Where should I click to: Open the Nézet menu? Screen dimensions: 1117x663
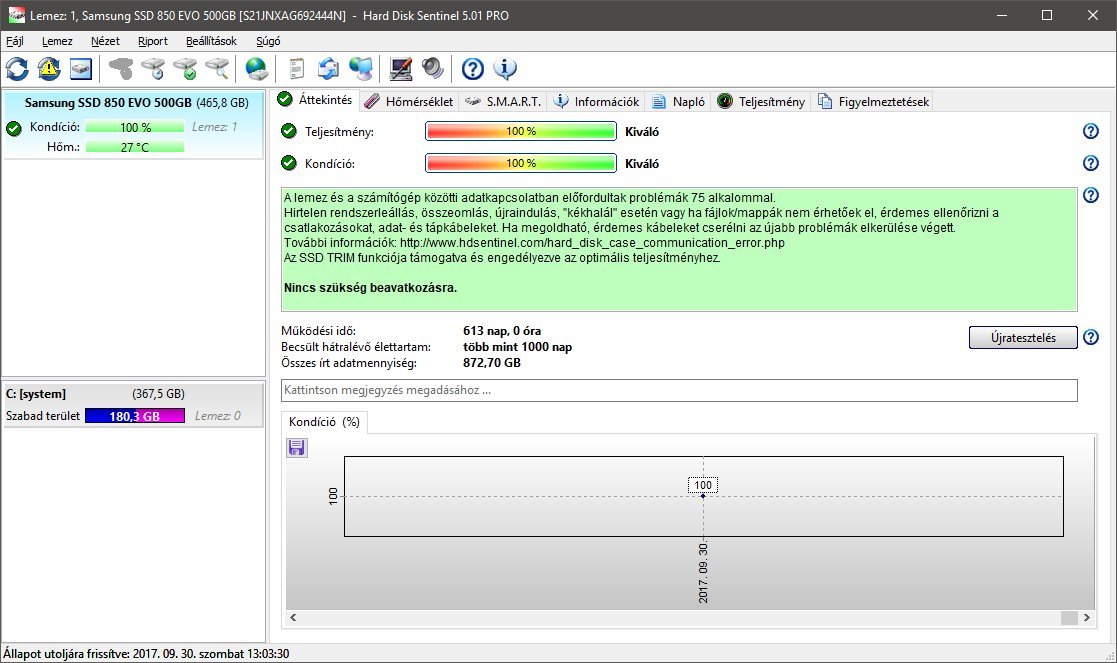pos(105,41)
